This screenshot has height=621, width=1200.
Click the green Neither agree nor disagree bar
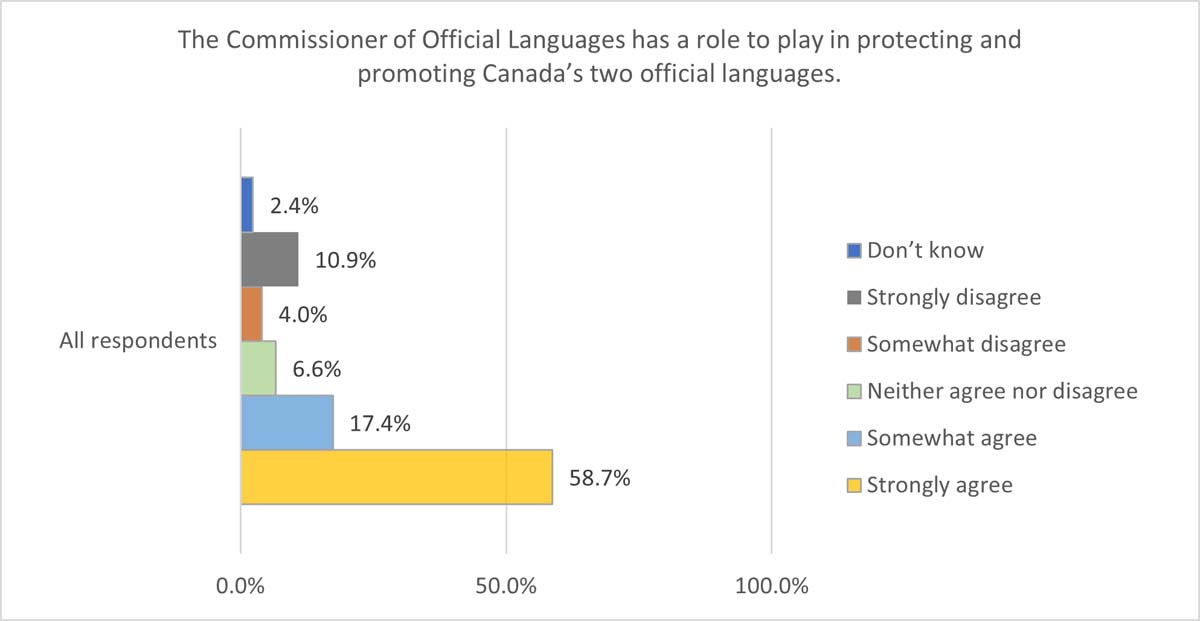point(258,368)
